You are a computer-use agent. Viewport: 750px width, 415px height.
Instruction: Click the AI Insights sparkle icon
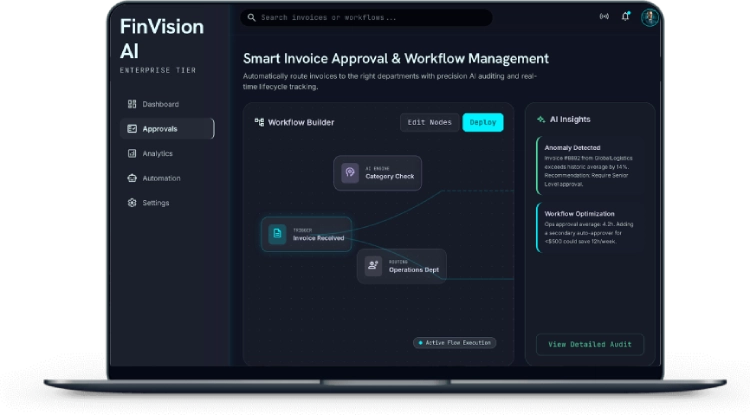pyautogui.click(x=541, y=120)
